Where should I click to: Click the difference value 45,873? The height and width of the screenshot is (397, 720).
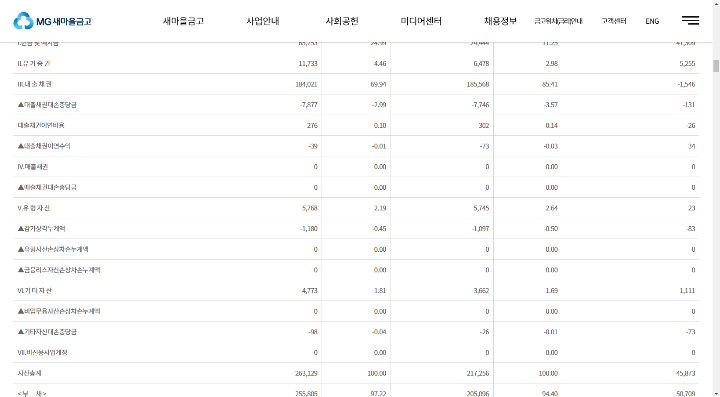point(686,373)
